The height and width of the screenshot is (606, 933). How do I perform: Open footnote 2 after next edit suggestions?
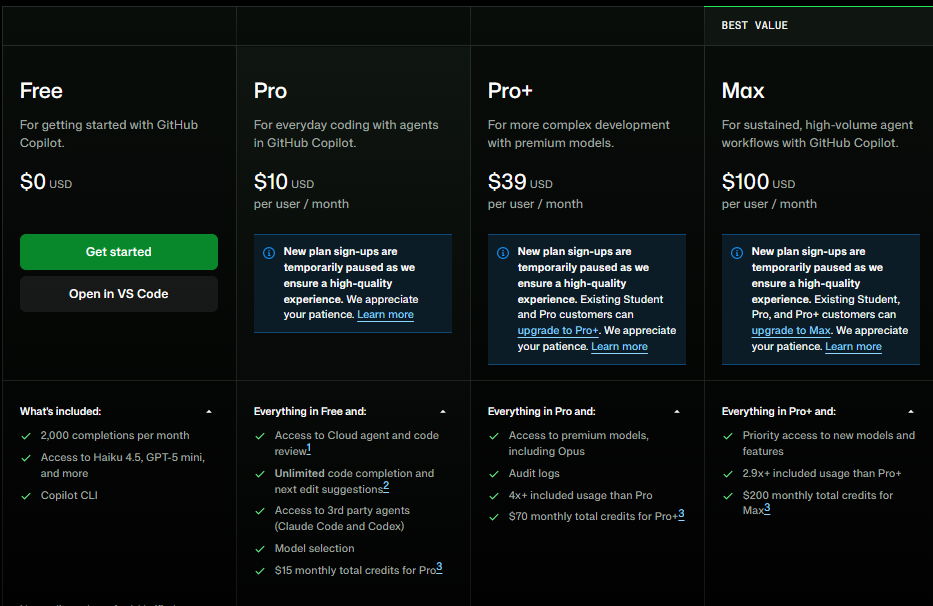(386, 487)
